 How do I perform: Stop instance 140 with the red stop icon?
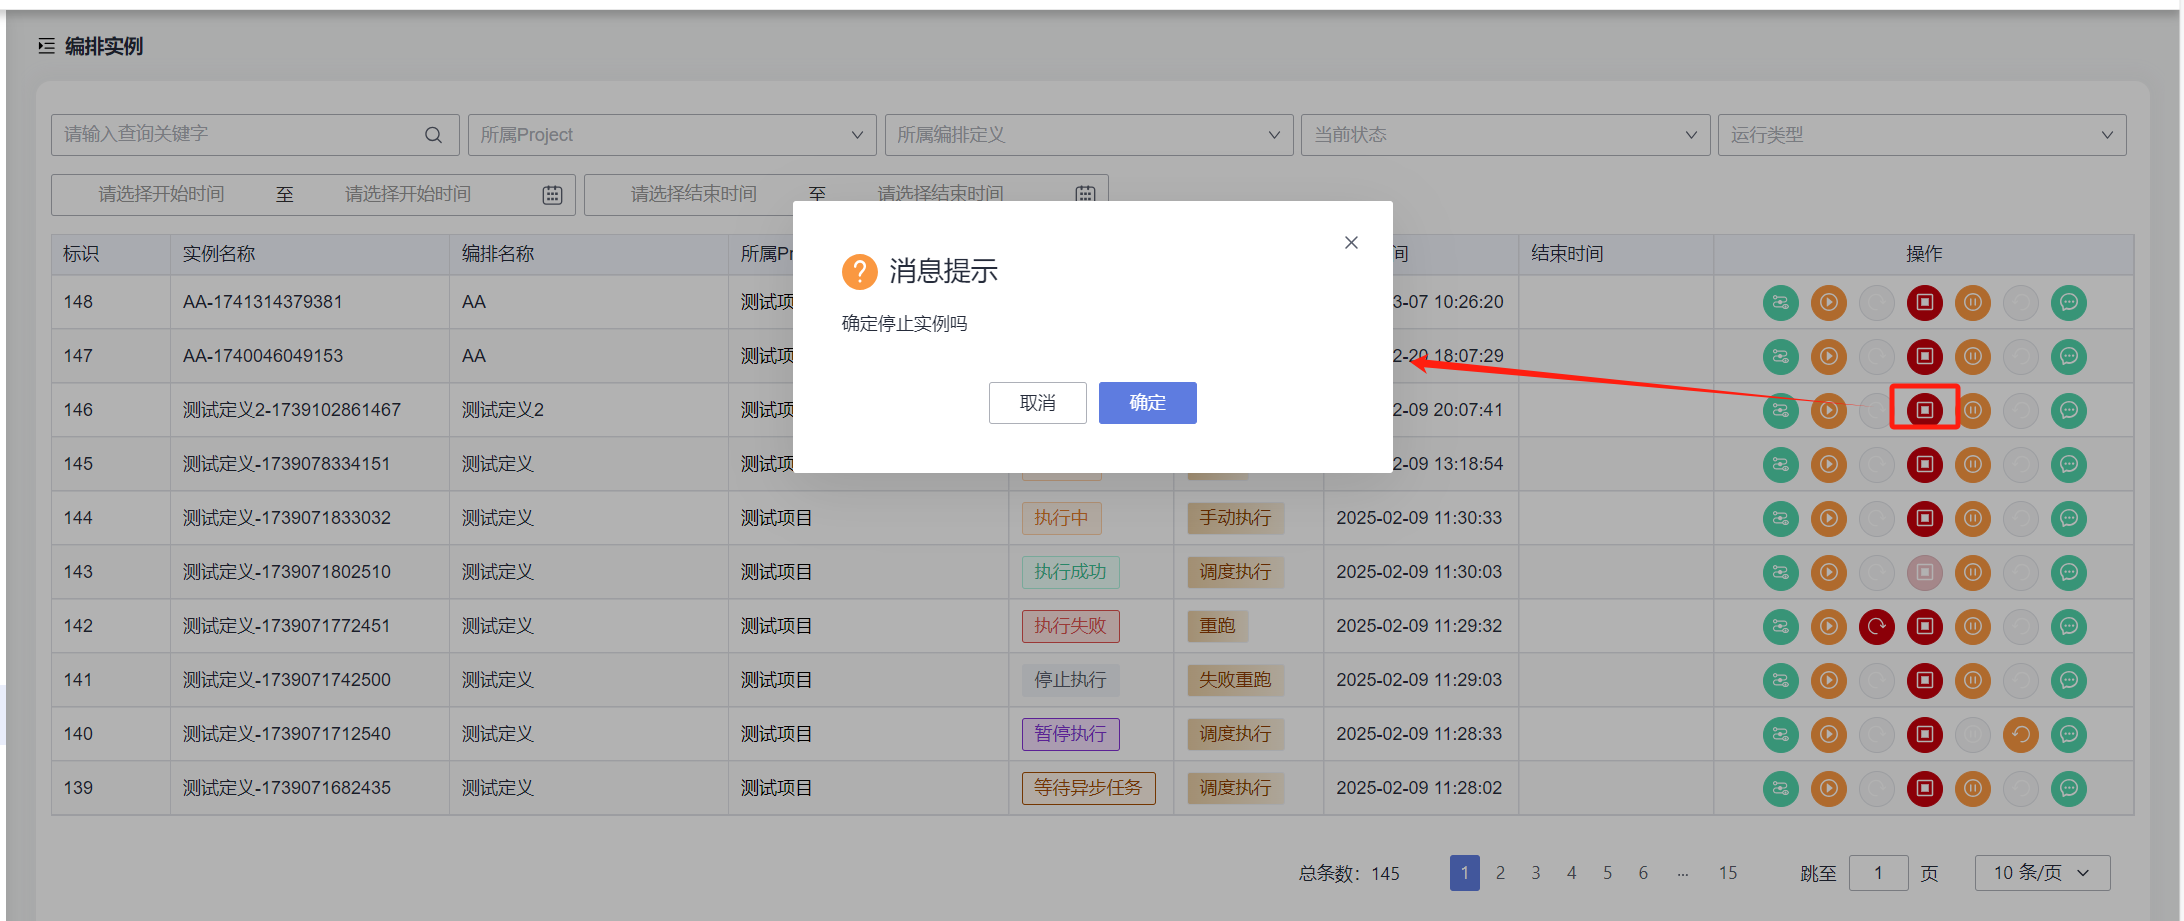click(1924, 734)
